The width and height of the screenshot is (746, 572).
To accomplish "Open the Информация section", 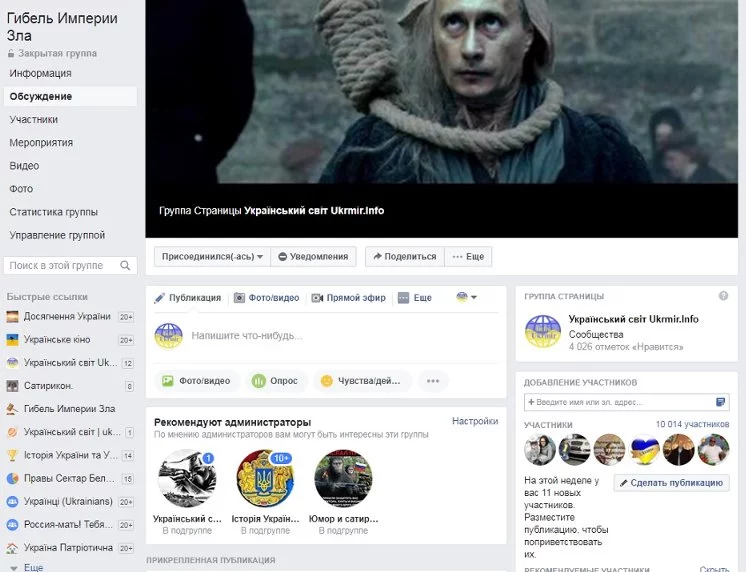I will pyautogui.click(x=40, y=73).
